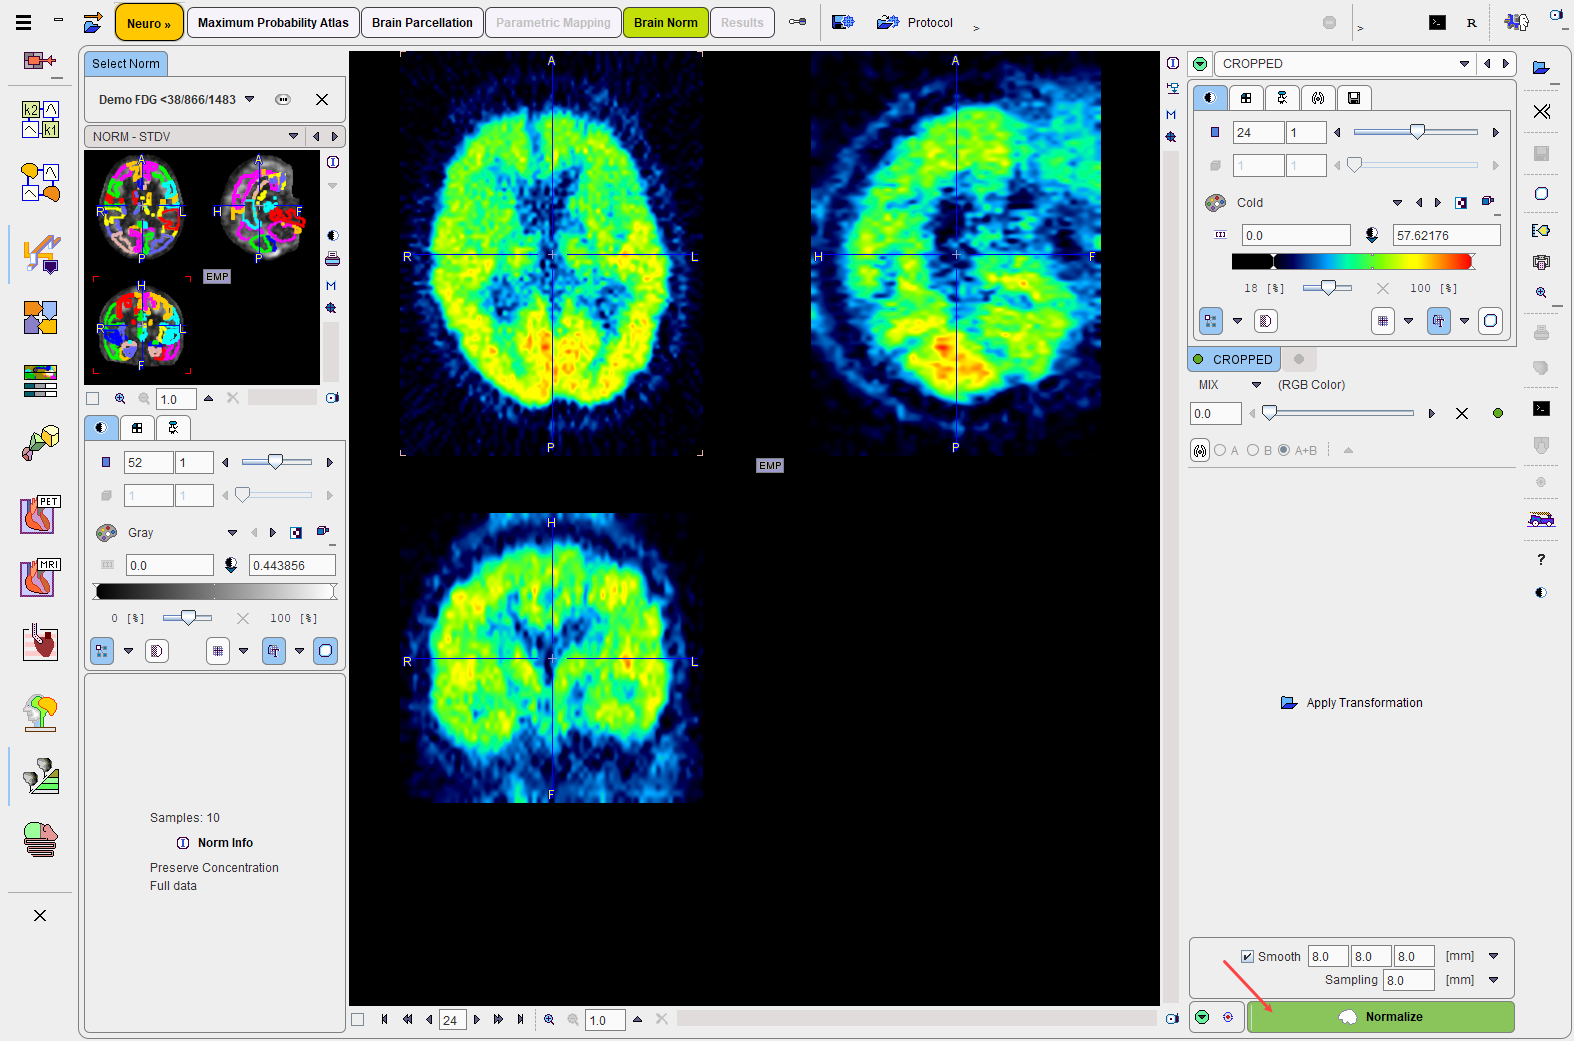The height and width of the screenshot is (1041, 1574).
Task: Open the console window from top bar
Action: 1437,23
